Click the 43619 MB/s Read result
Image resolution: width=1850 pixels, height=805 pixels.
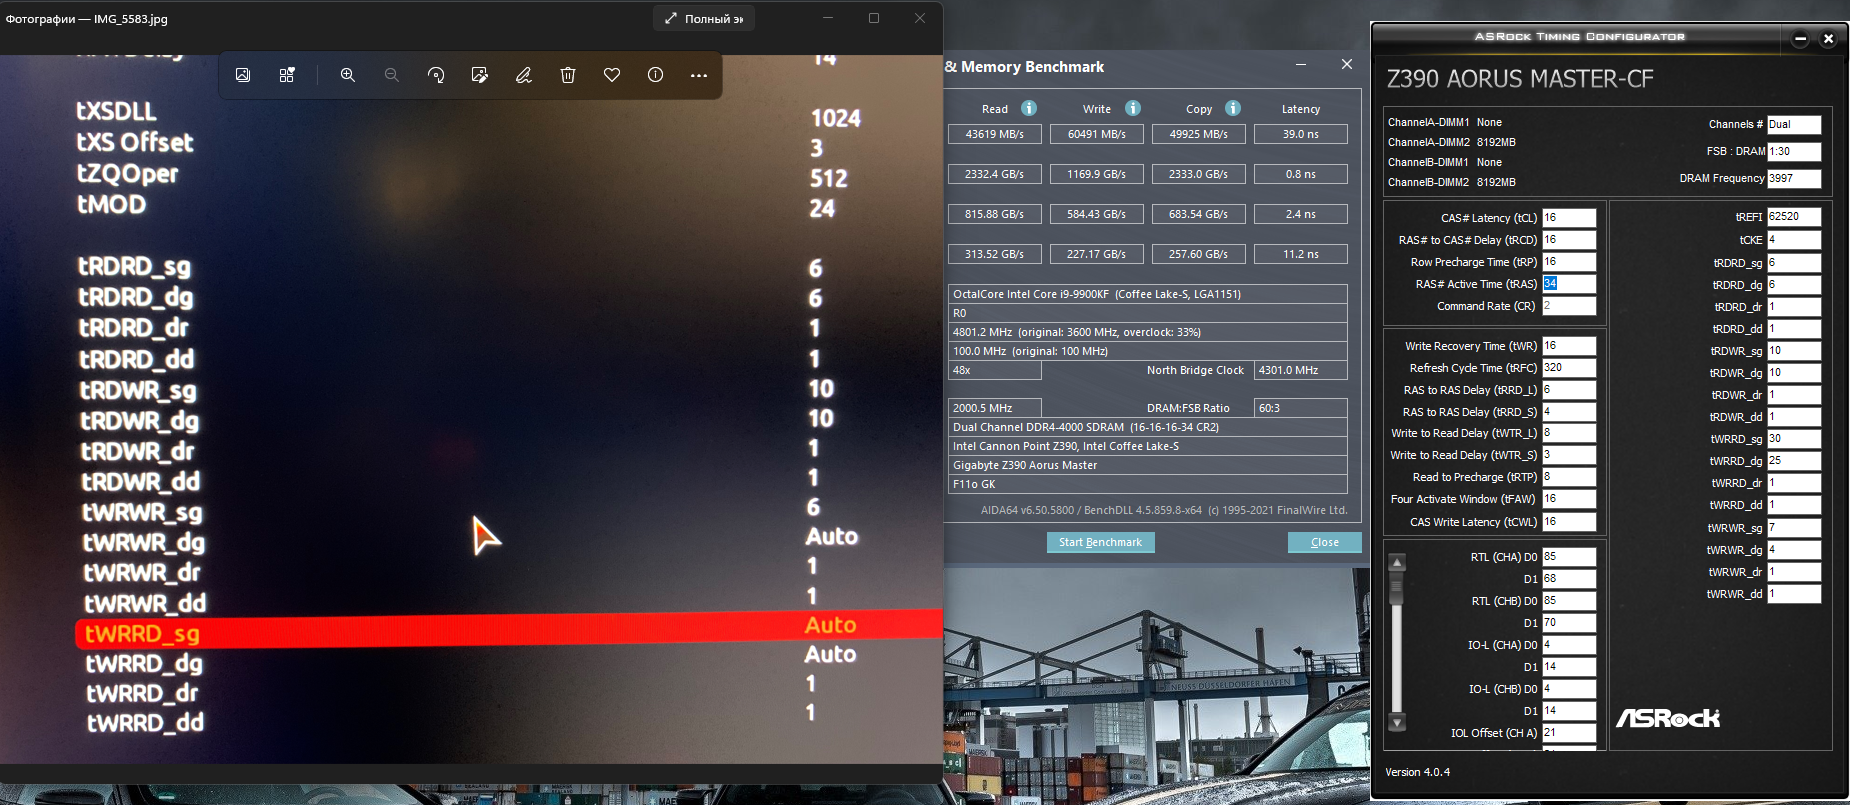click(995, 134)
